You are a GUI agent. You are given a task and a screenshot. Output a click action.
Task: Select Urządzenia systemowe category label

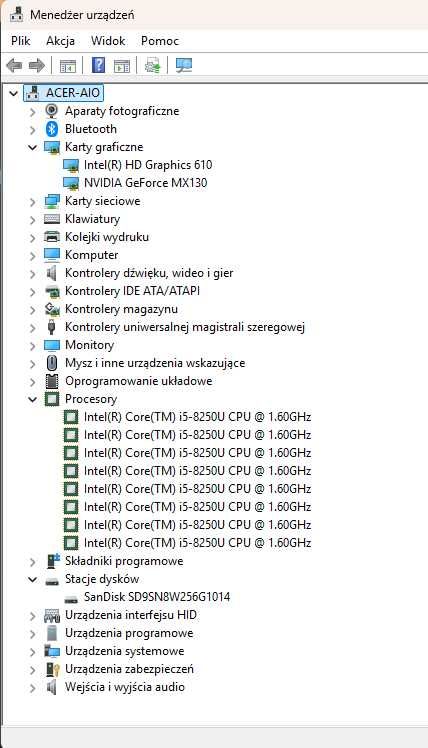[125, 651]
